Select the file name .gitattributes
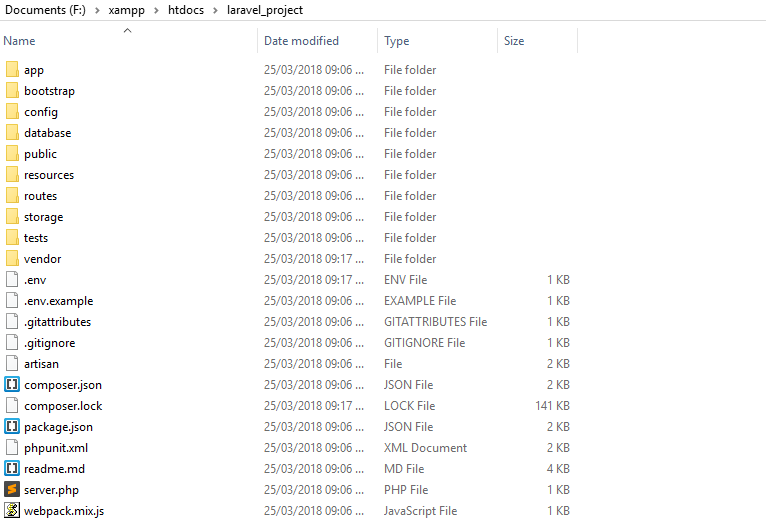This screenshot has width=766, height=527. [x=57, y=322]
